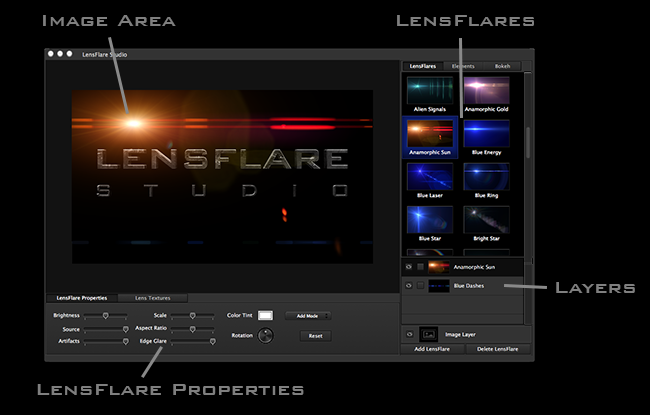Click the Scale slider handle
The height and width of the screenshot is (415, 650).
[x=192, y=316]
